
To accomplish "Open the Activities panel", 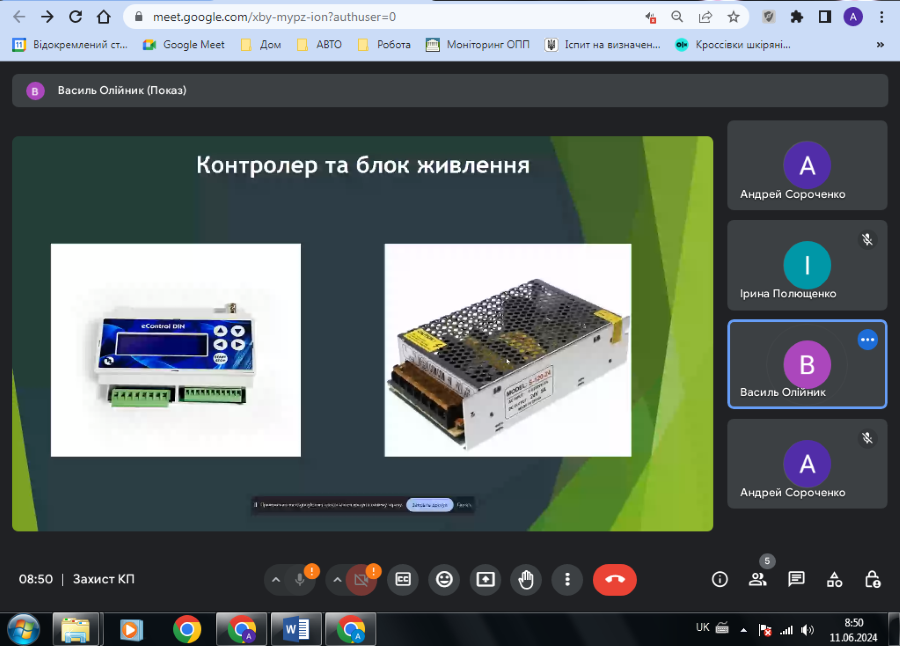I will [834, 579].
